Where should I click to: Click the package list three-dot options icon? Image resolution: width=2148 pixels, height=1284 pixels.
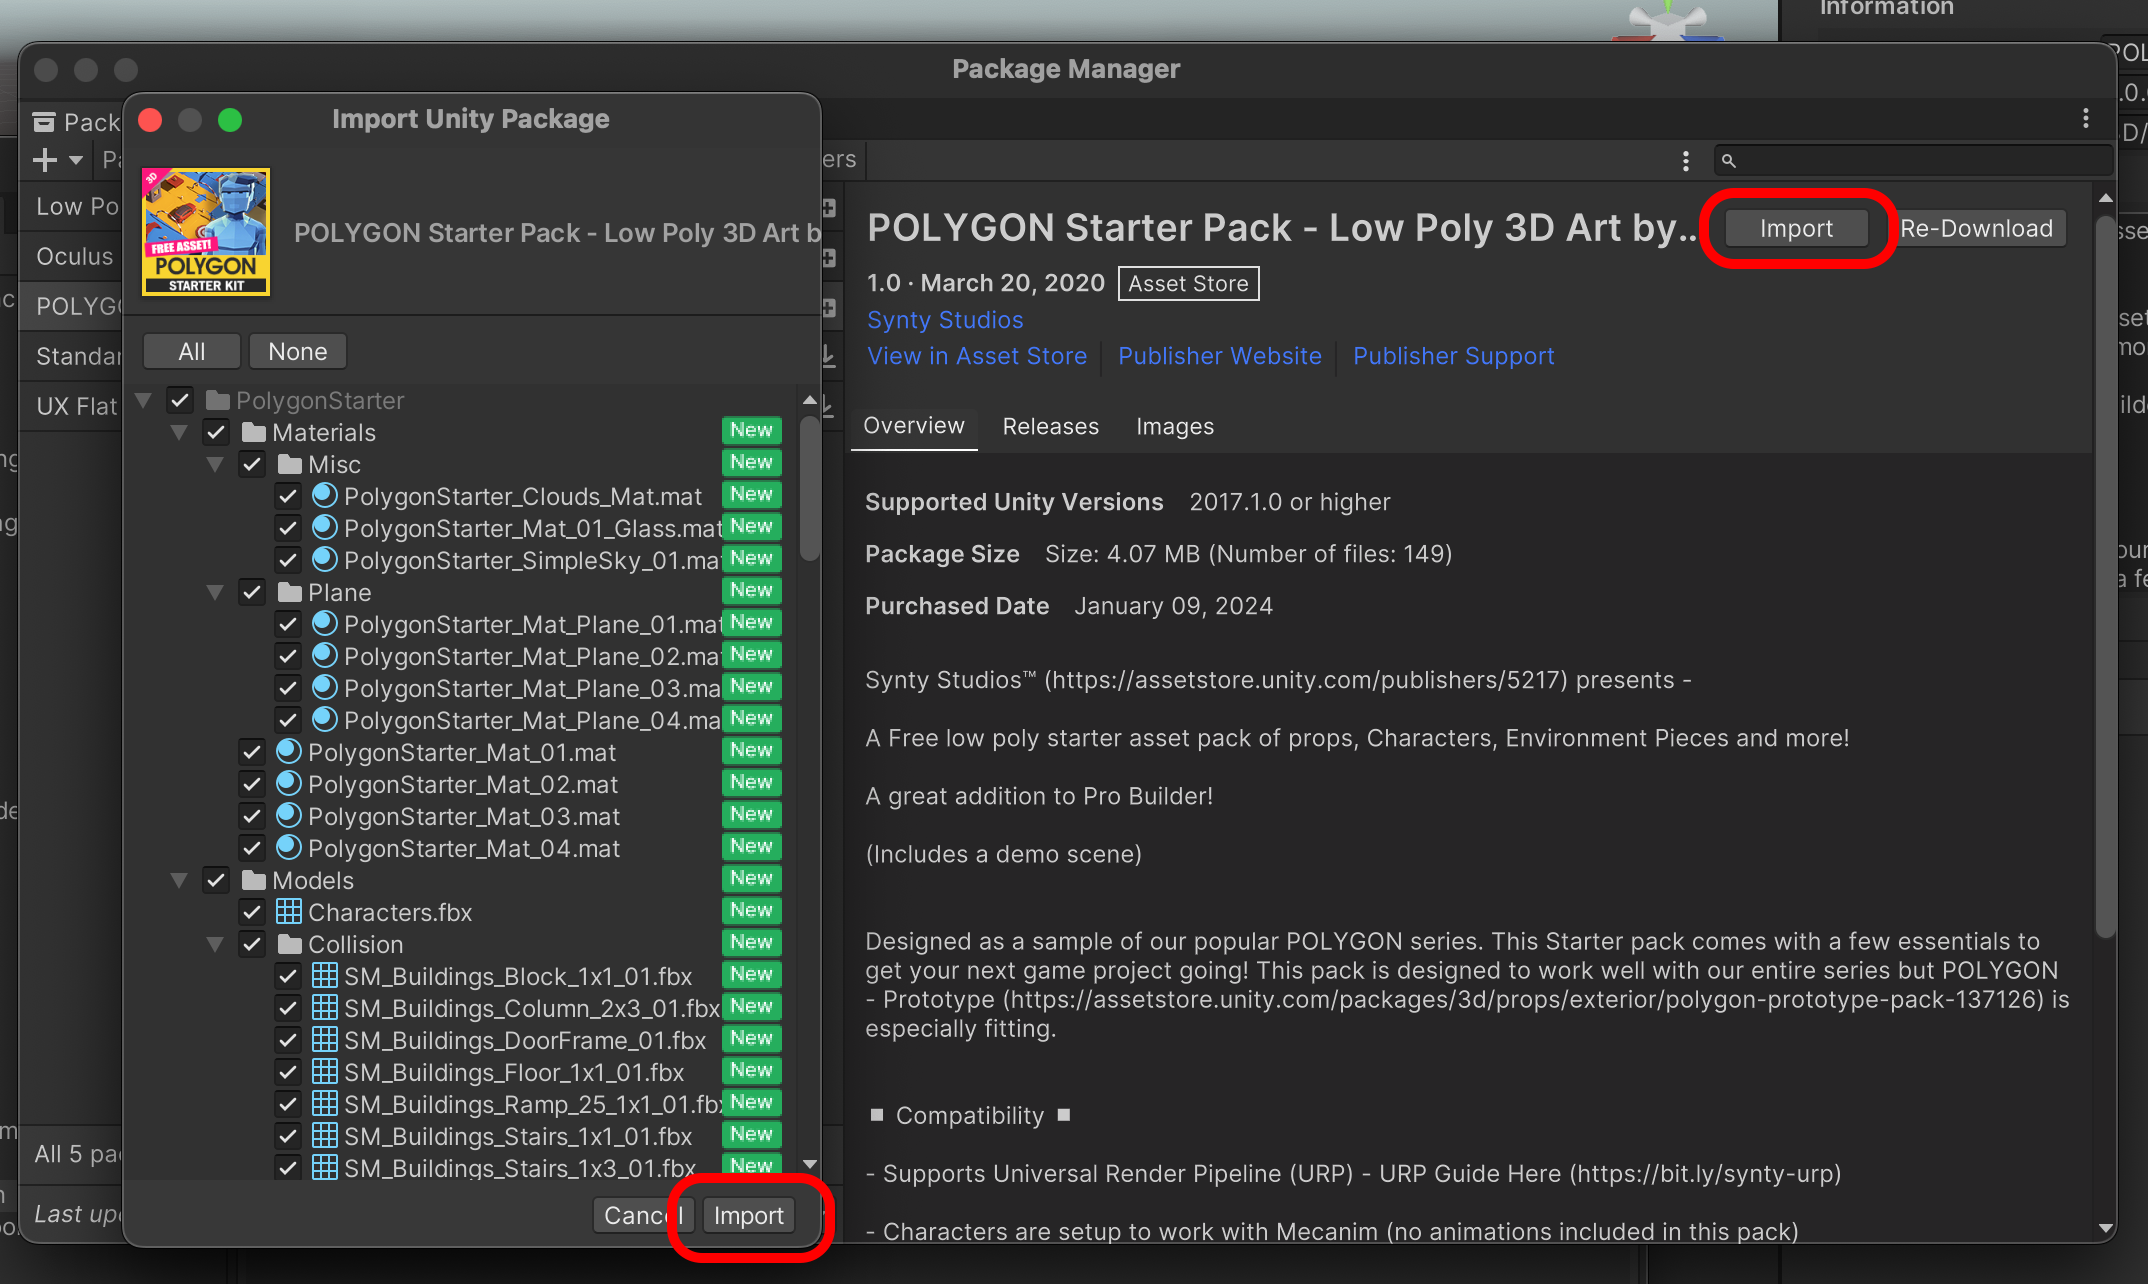tap(1686, 160)
